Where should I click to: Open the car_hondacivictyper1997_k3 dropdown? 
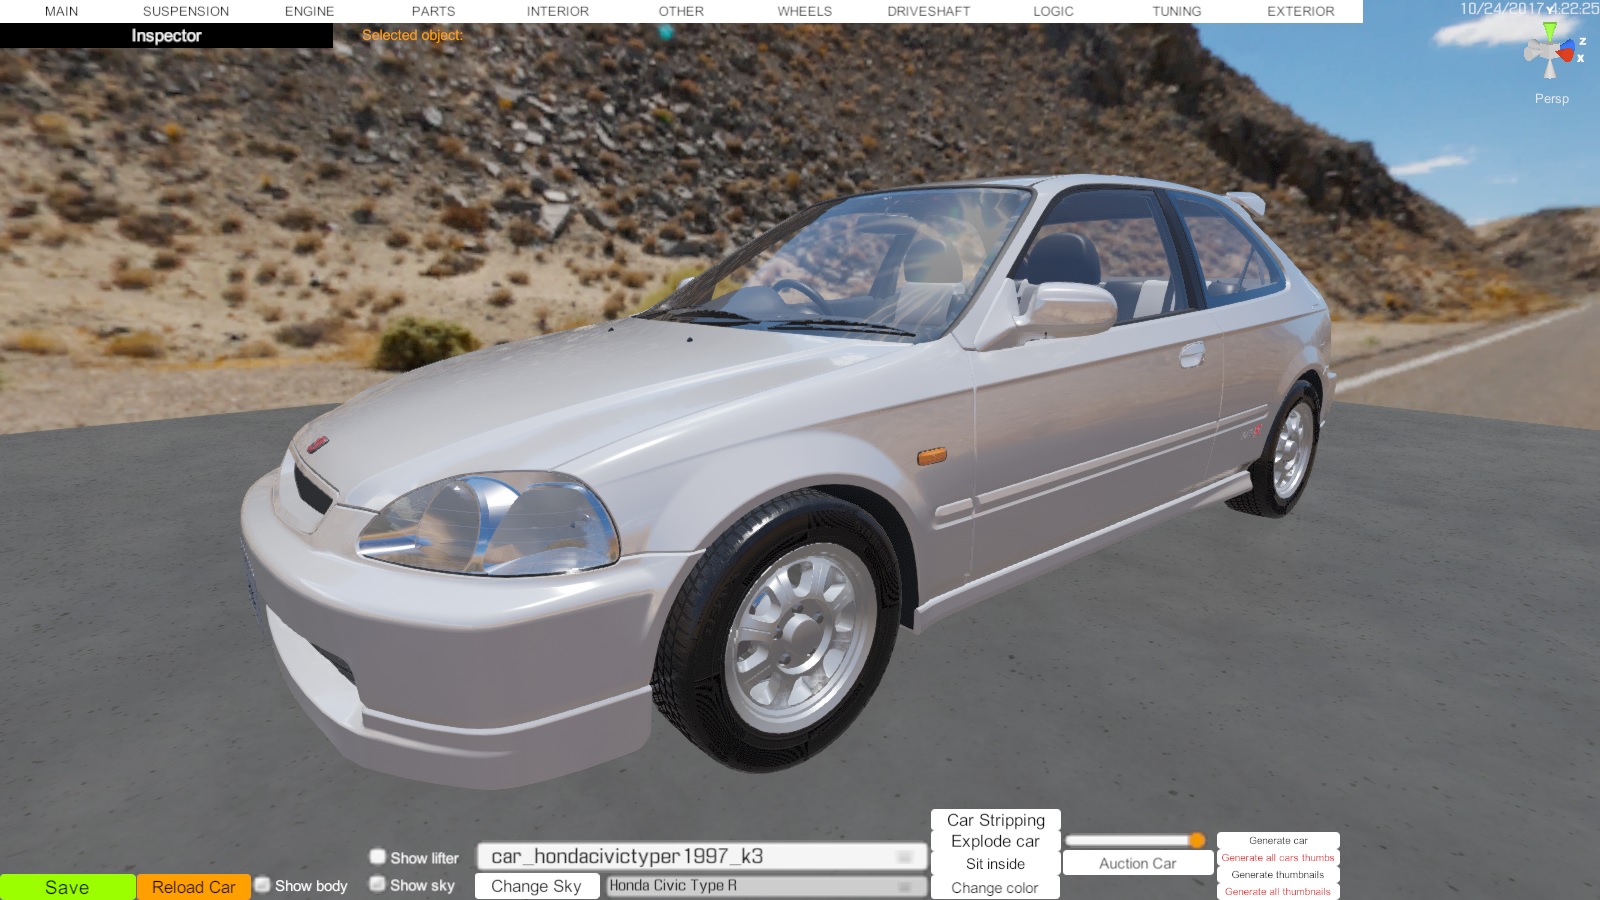(701, 857)
